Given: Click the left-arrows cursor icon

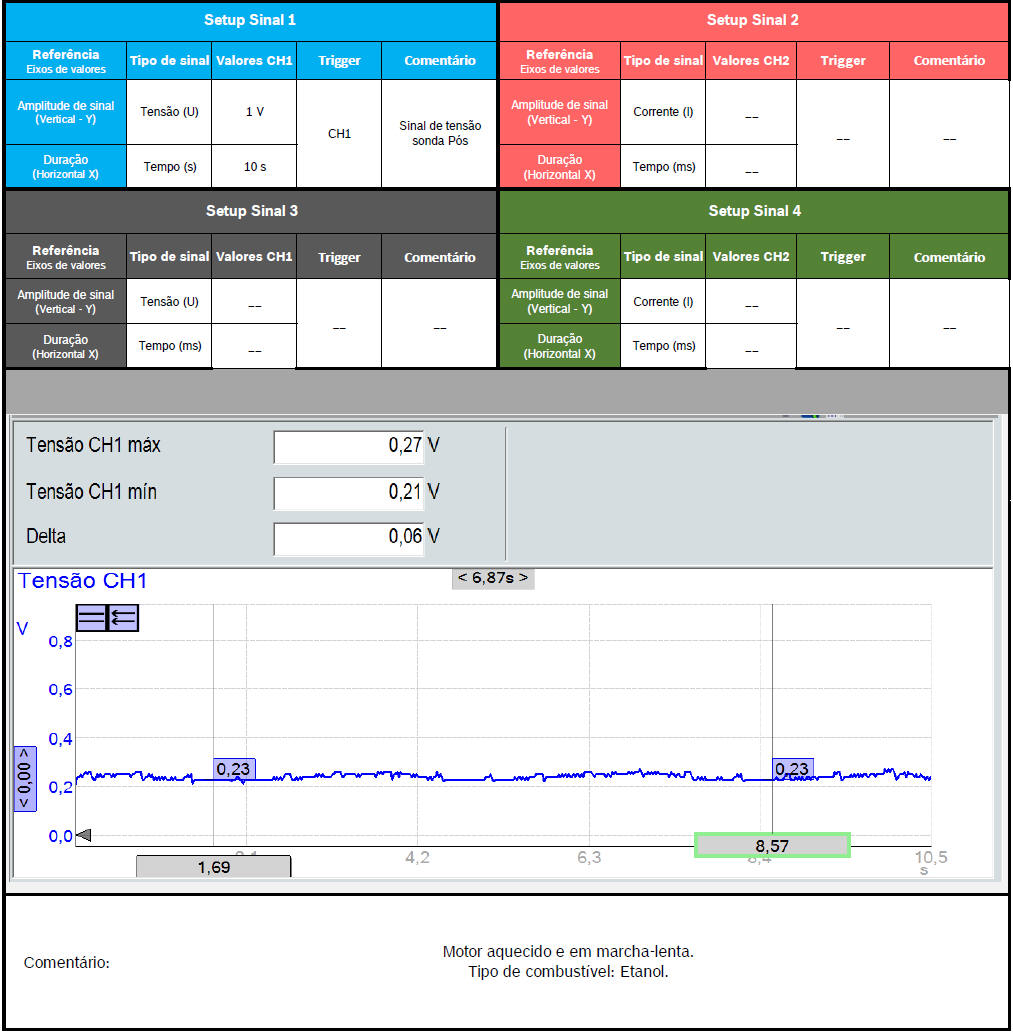Looking at the screenshot, I should pyautogui.click(x=123, y=619).
